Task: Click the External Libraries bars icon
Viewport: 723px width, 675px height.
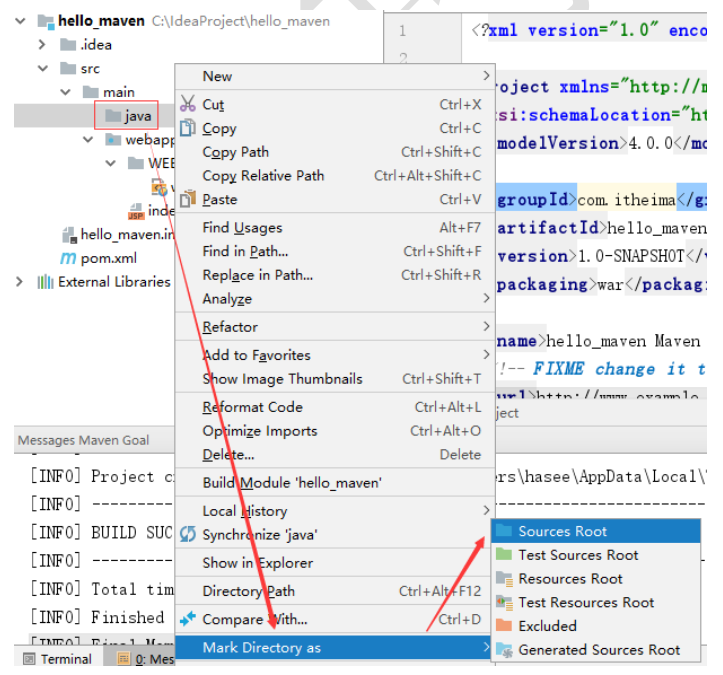Action: (x=45, y=281)
